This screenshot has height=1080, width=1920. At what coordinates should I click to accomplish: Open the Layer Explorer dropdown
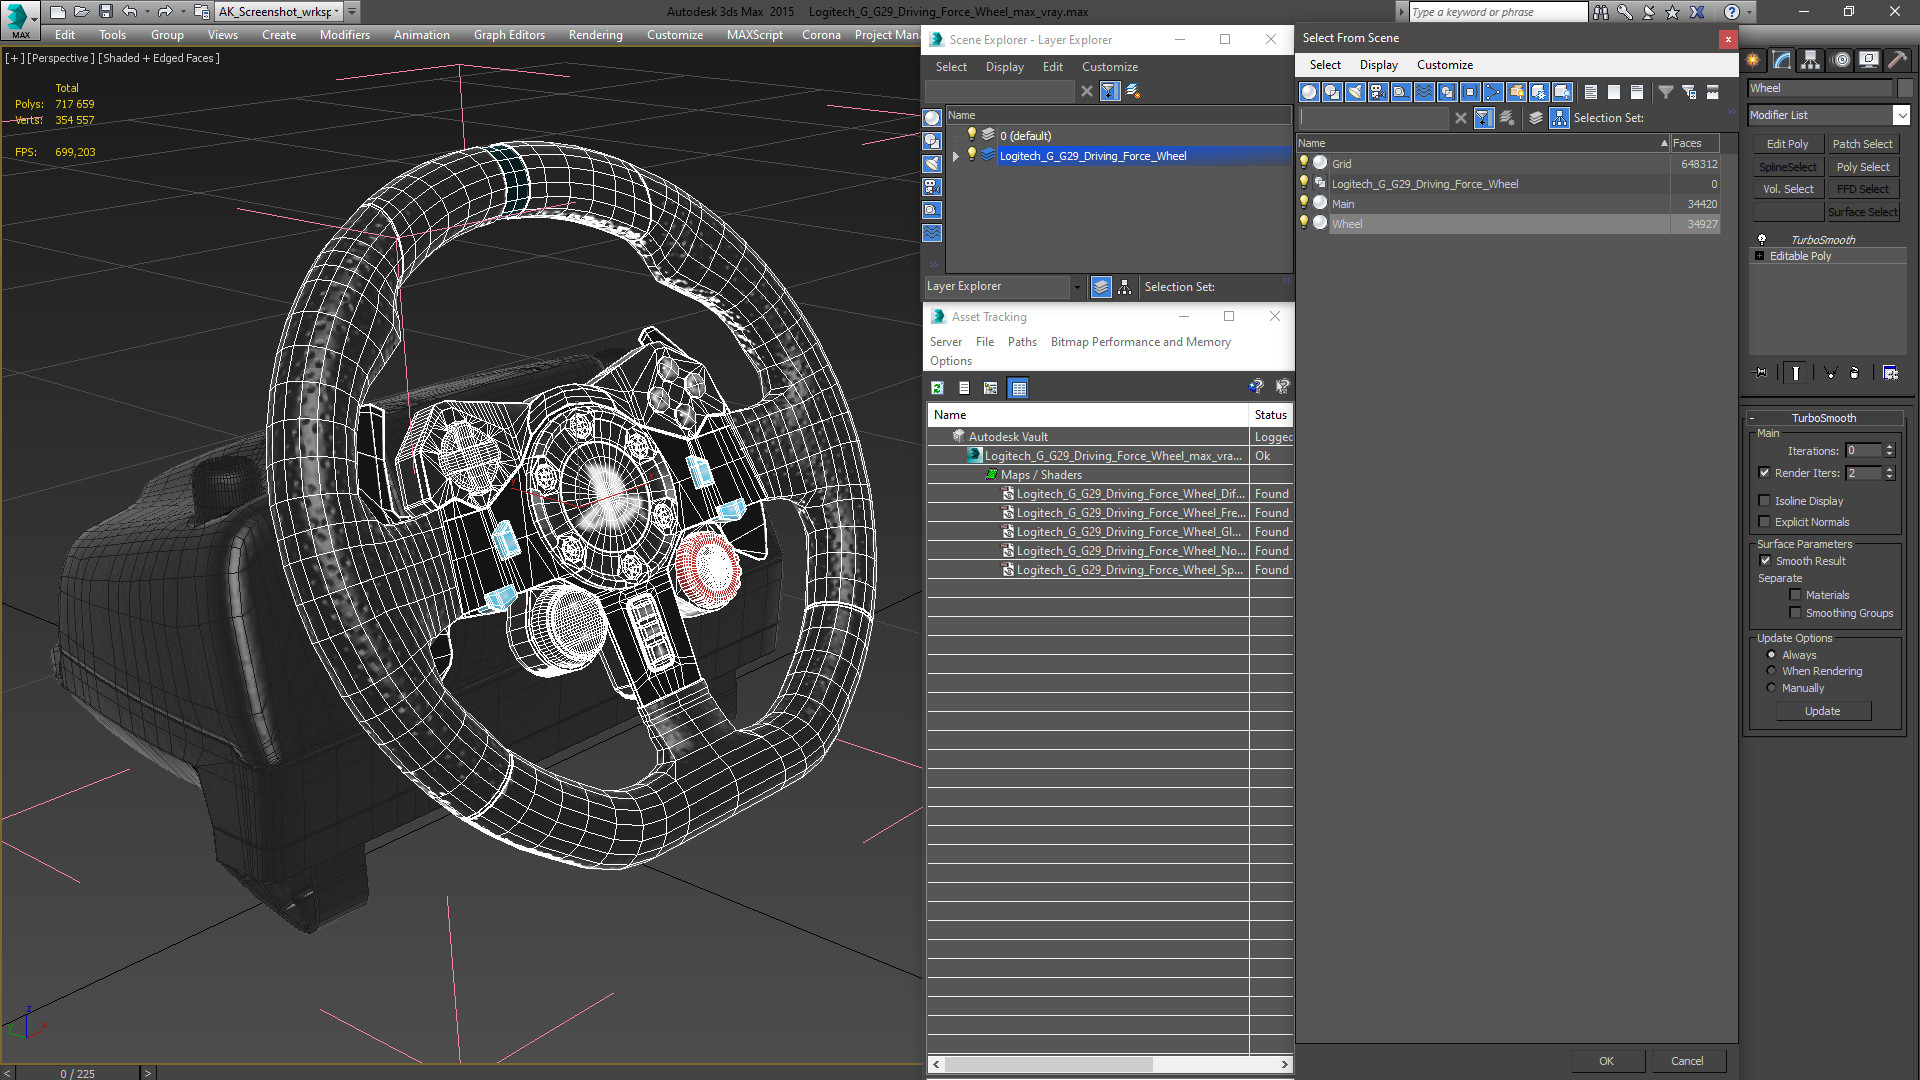click(1077, 287)
